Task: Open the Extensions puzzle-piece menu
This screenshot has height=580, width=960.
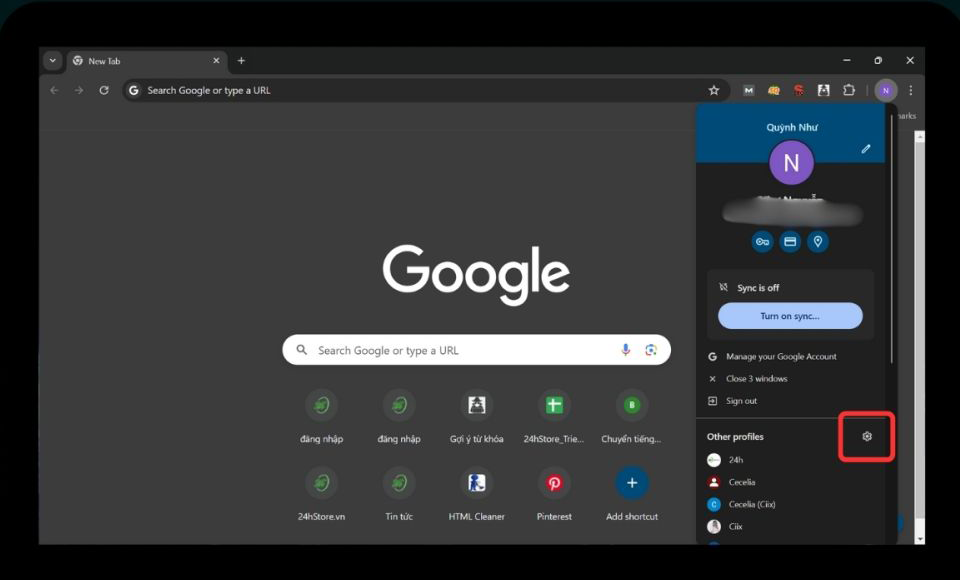Action: click(x=849, y=90)
